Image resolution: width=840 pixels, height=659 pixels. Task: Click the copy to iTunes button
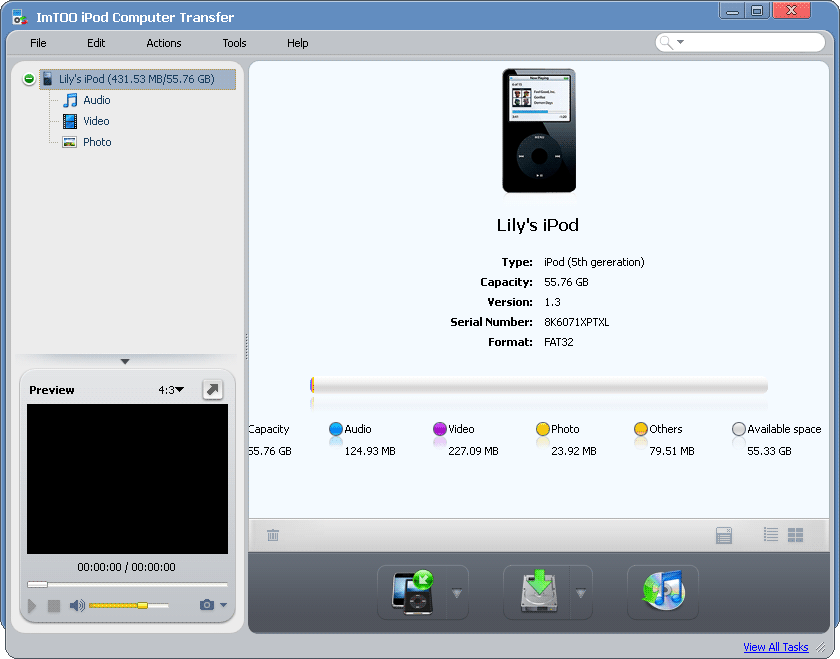click(662, 592)
